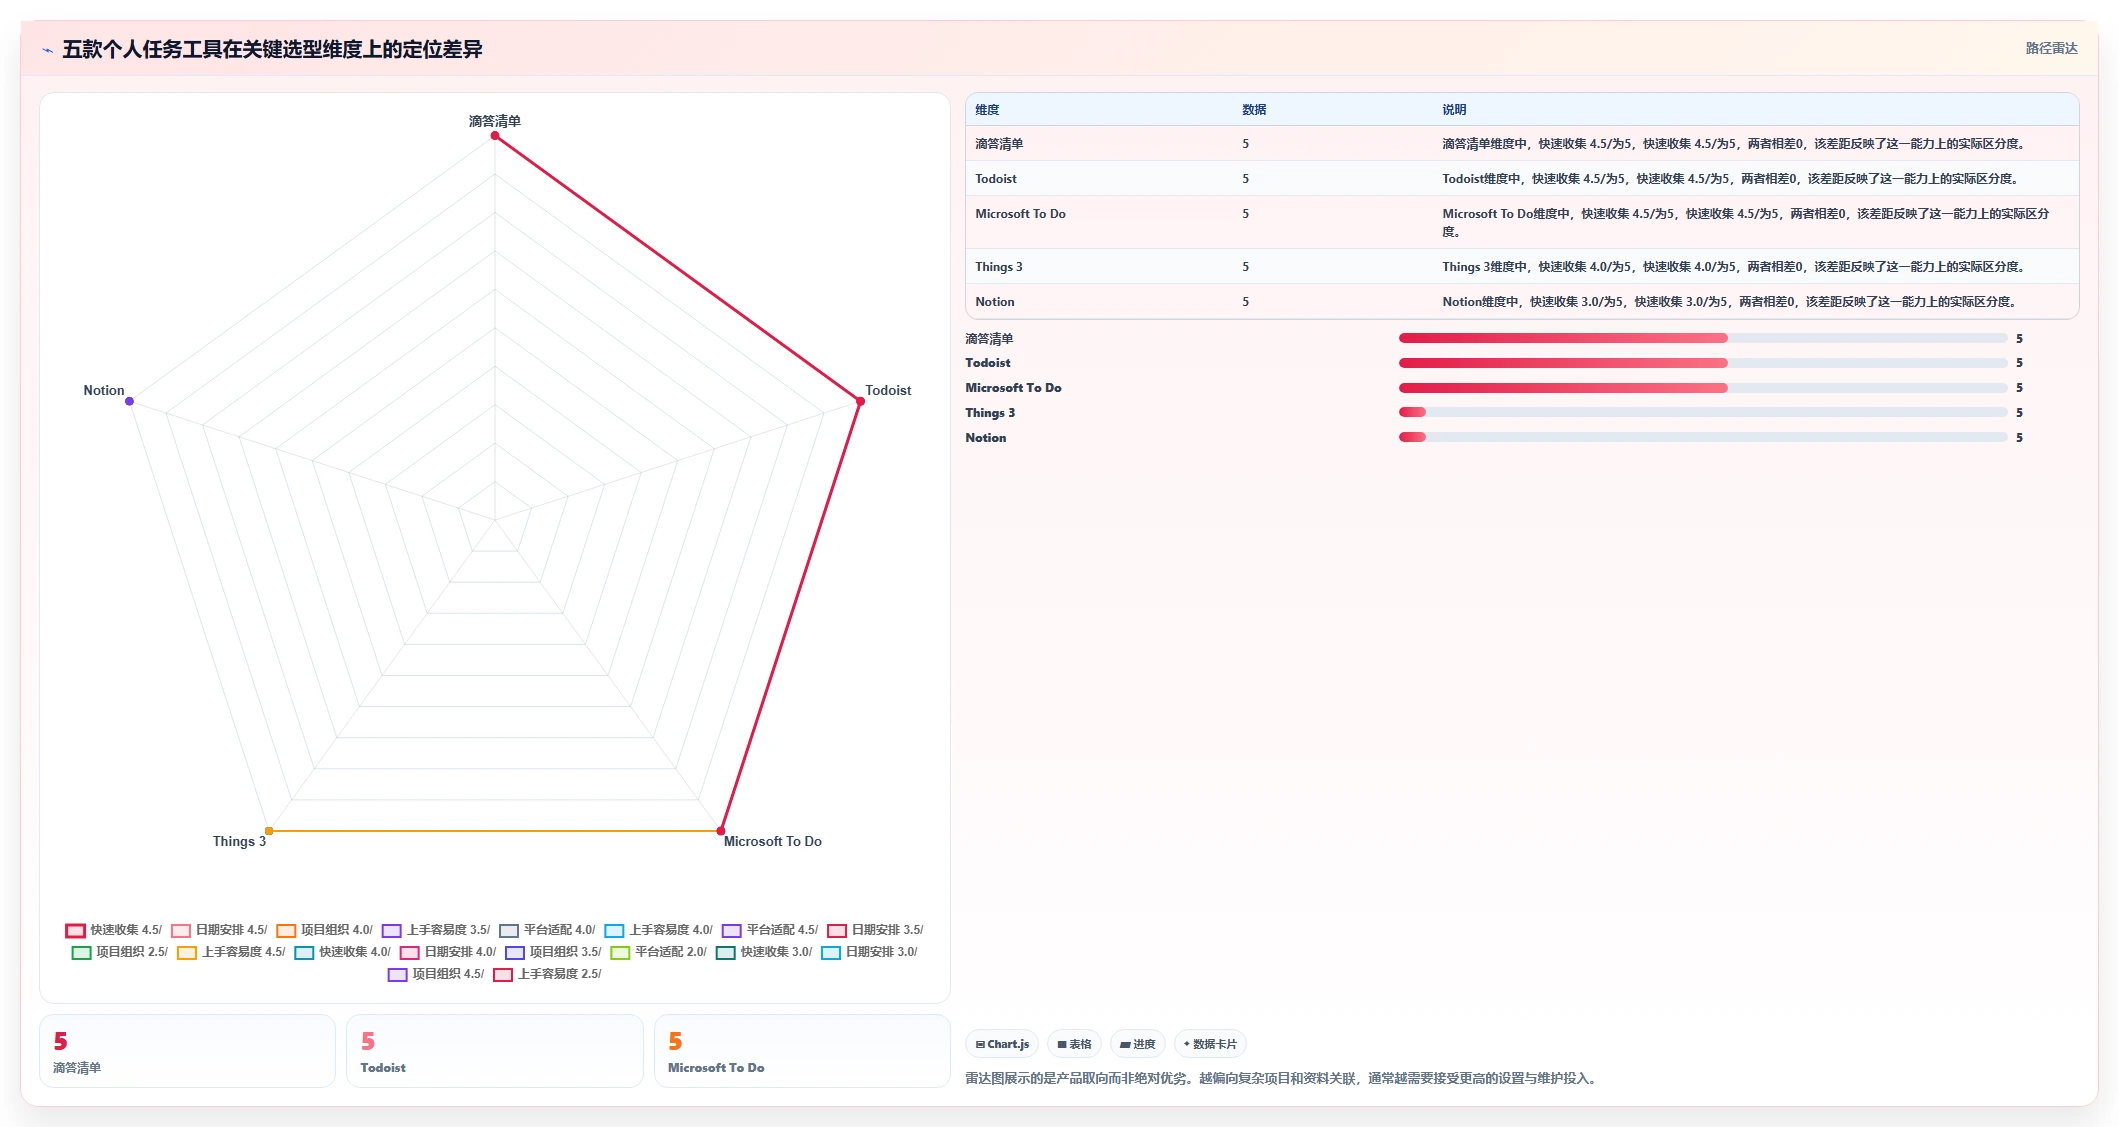This screenshot has height=1127, width=2119.
Task: Click the 路径雷达 tag in the header
Action: pyautogui.click(x=2051, y=48)
